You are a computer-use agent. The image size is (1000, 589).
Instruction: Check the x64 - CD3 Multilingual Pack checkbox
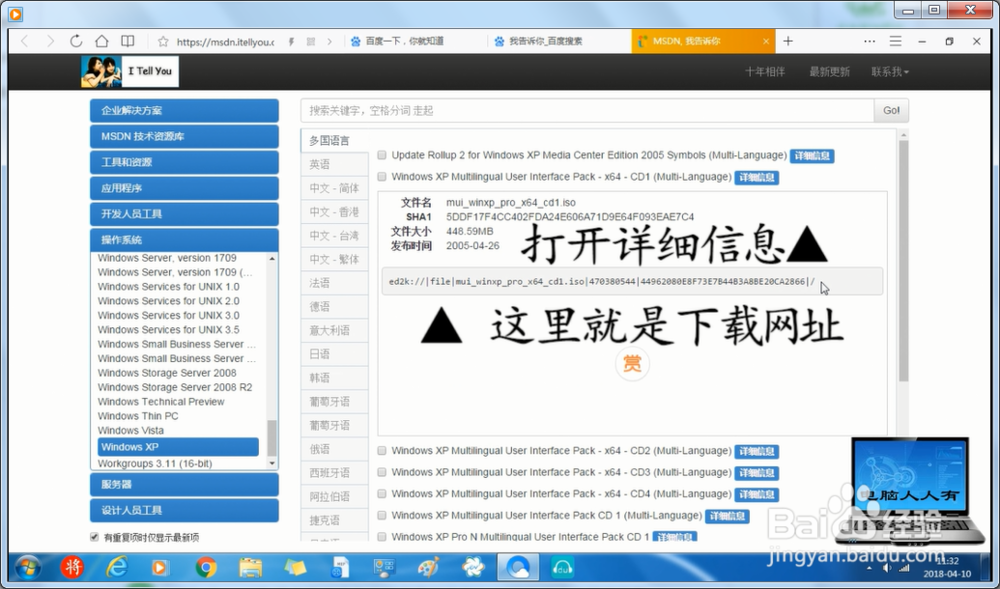[381, 472]
